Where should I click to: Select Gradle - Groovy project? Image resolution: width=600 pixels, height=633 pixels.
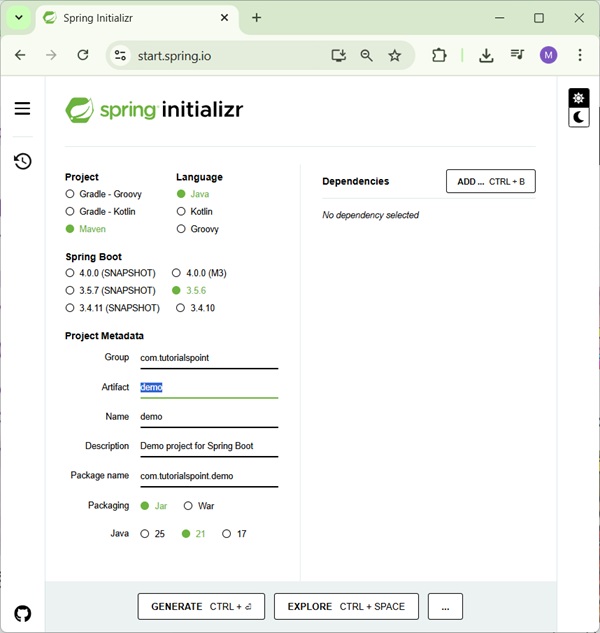[103, 194]
